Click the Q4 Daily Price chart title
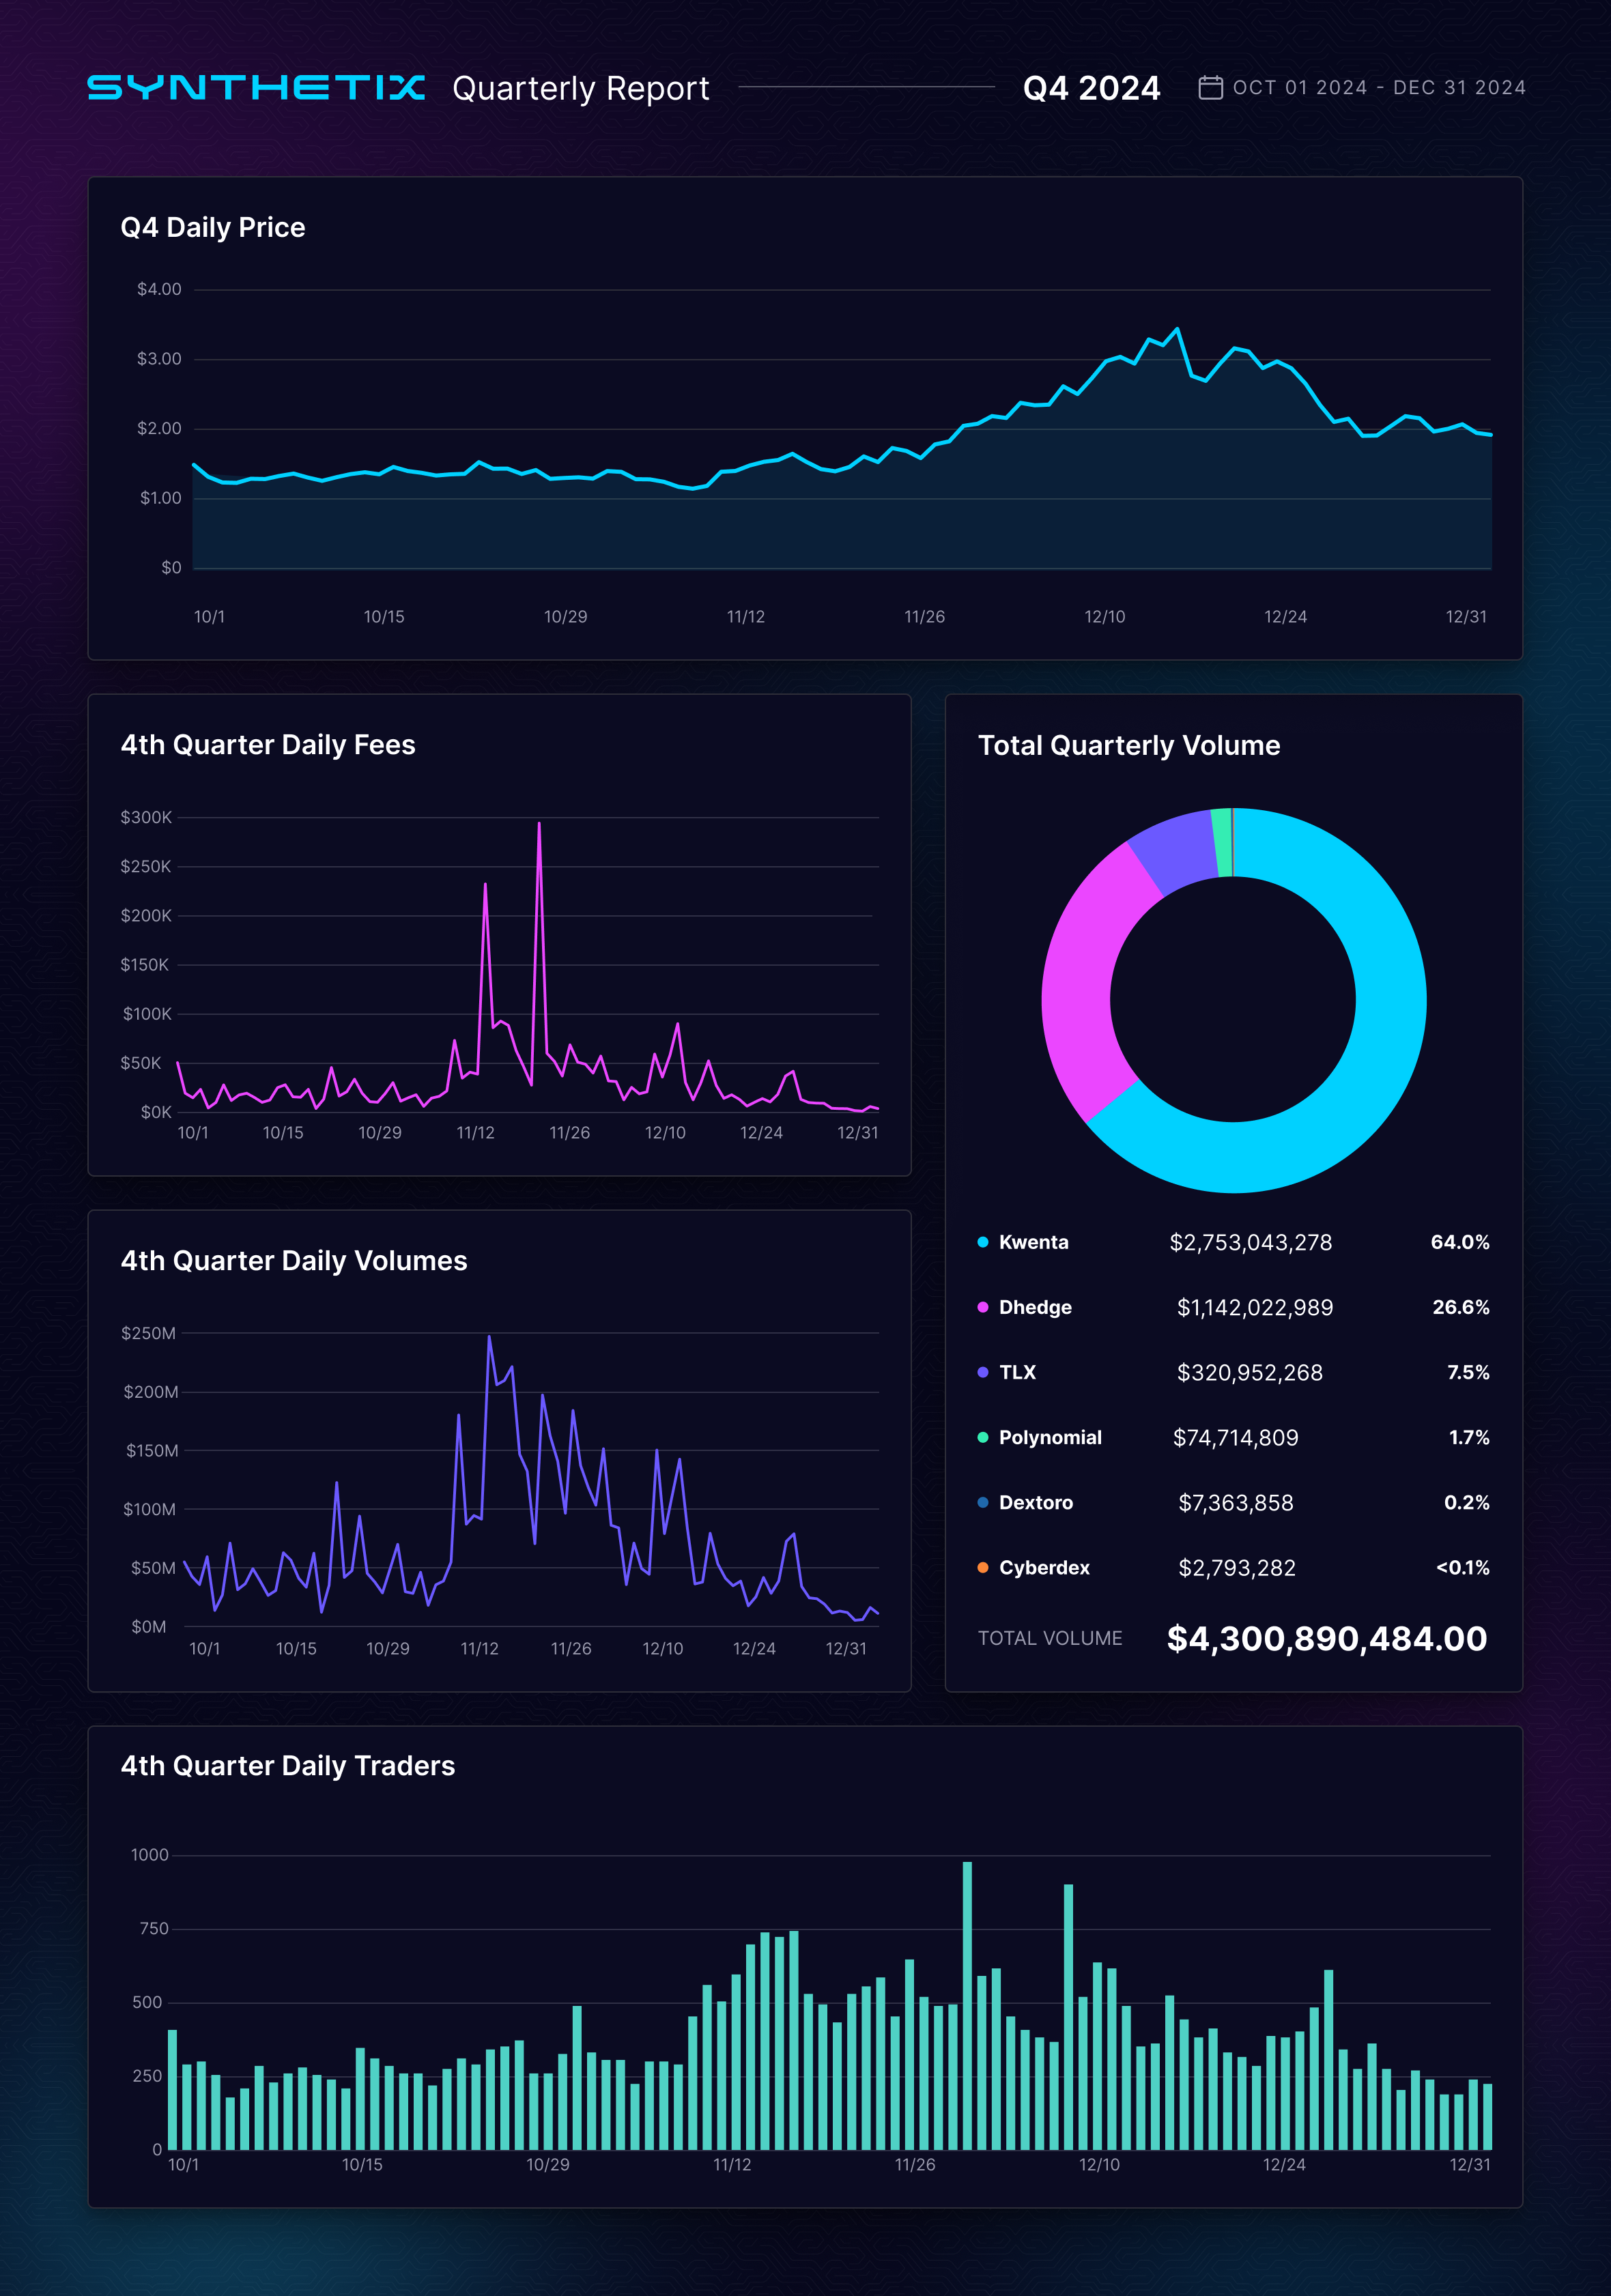 [212, 227]
